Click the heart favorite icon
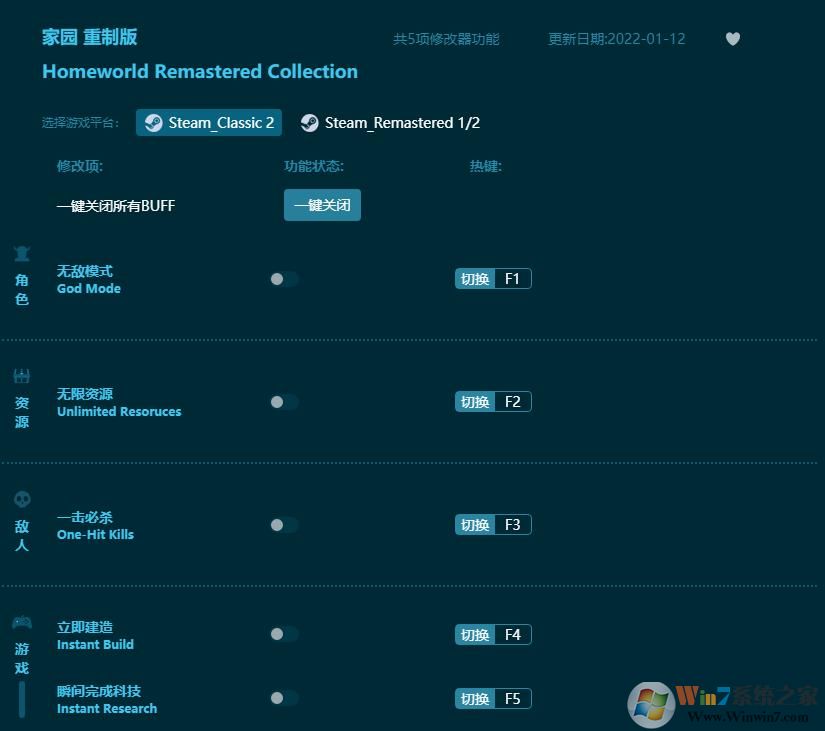The height and width of the screenshot is (731, 825). pos(733,39)
